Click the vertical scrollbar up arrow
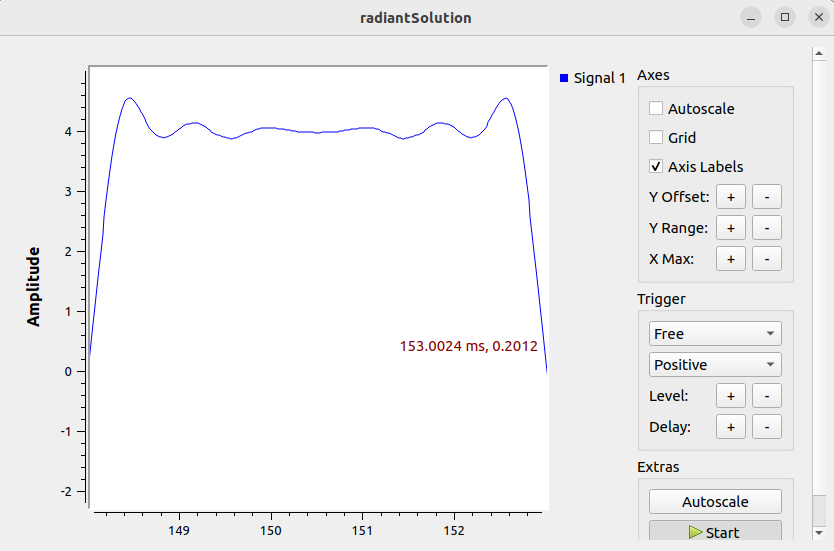The width and height of the screenshot is (834, 551). pos(819,53)
